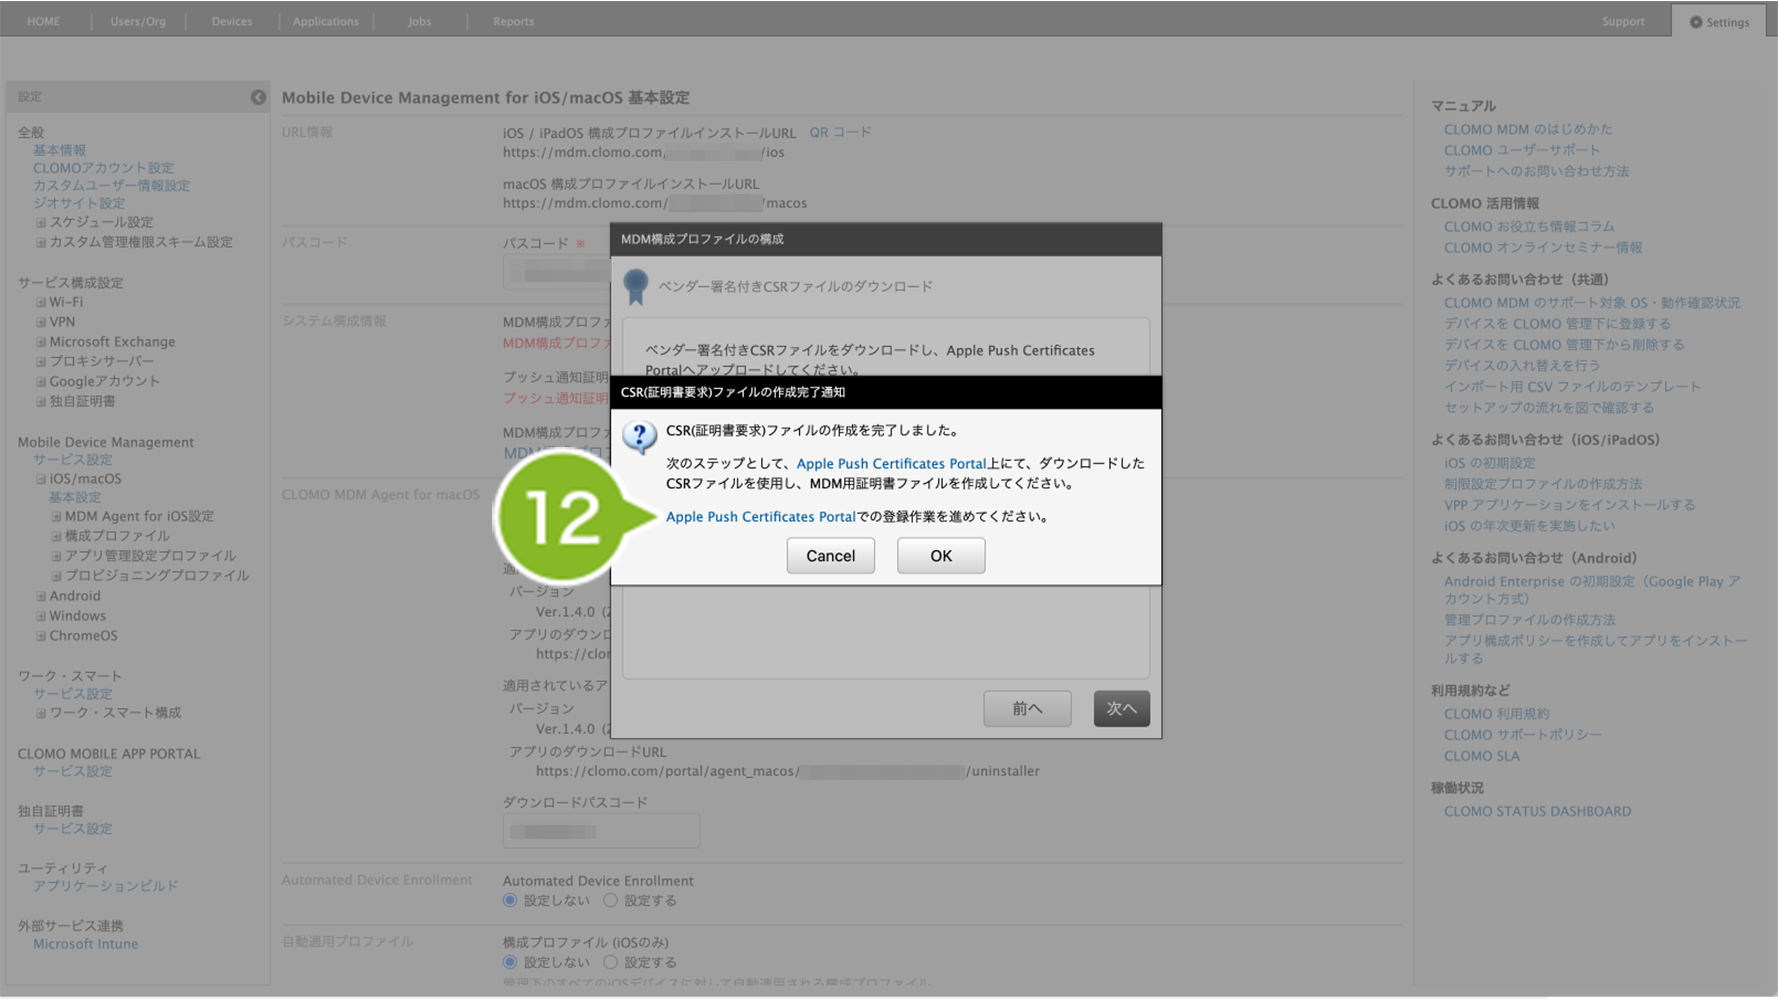Open the Apple Push Certificates Portal link before 上にて
Image resolution: width=1778 pixels, height=1000 pixels.
(x=891, y=464)
